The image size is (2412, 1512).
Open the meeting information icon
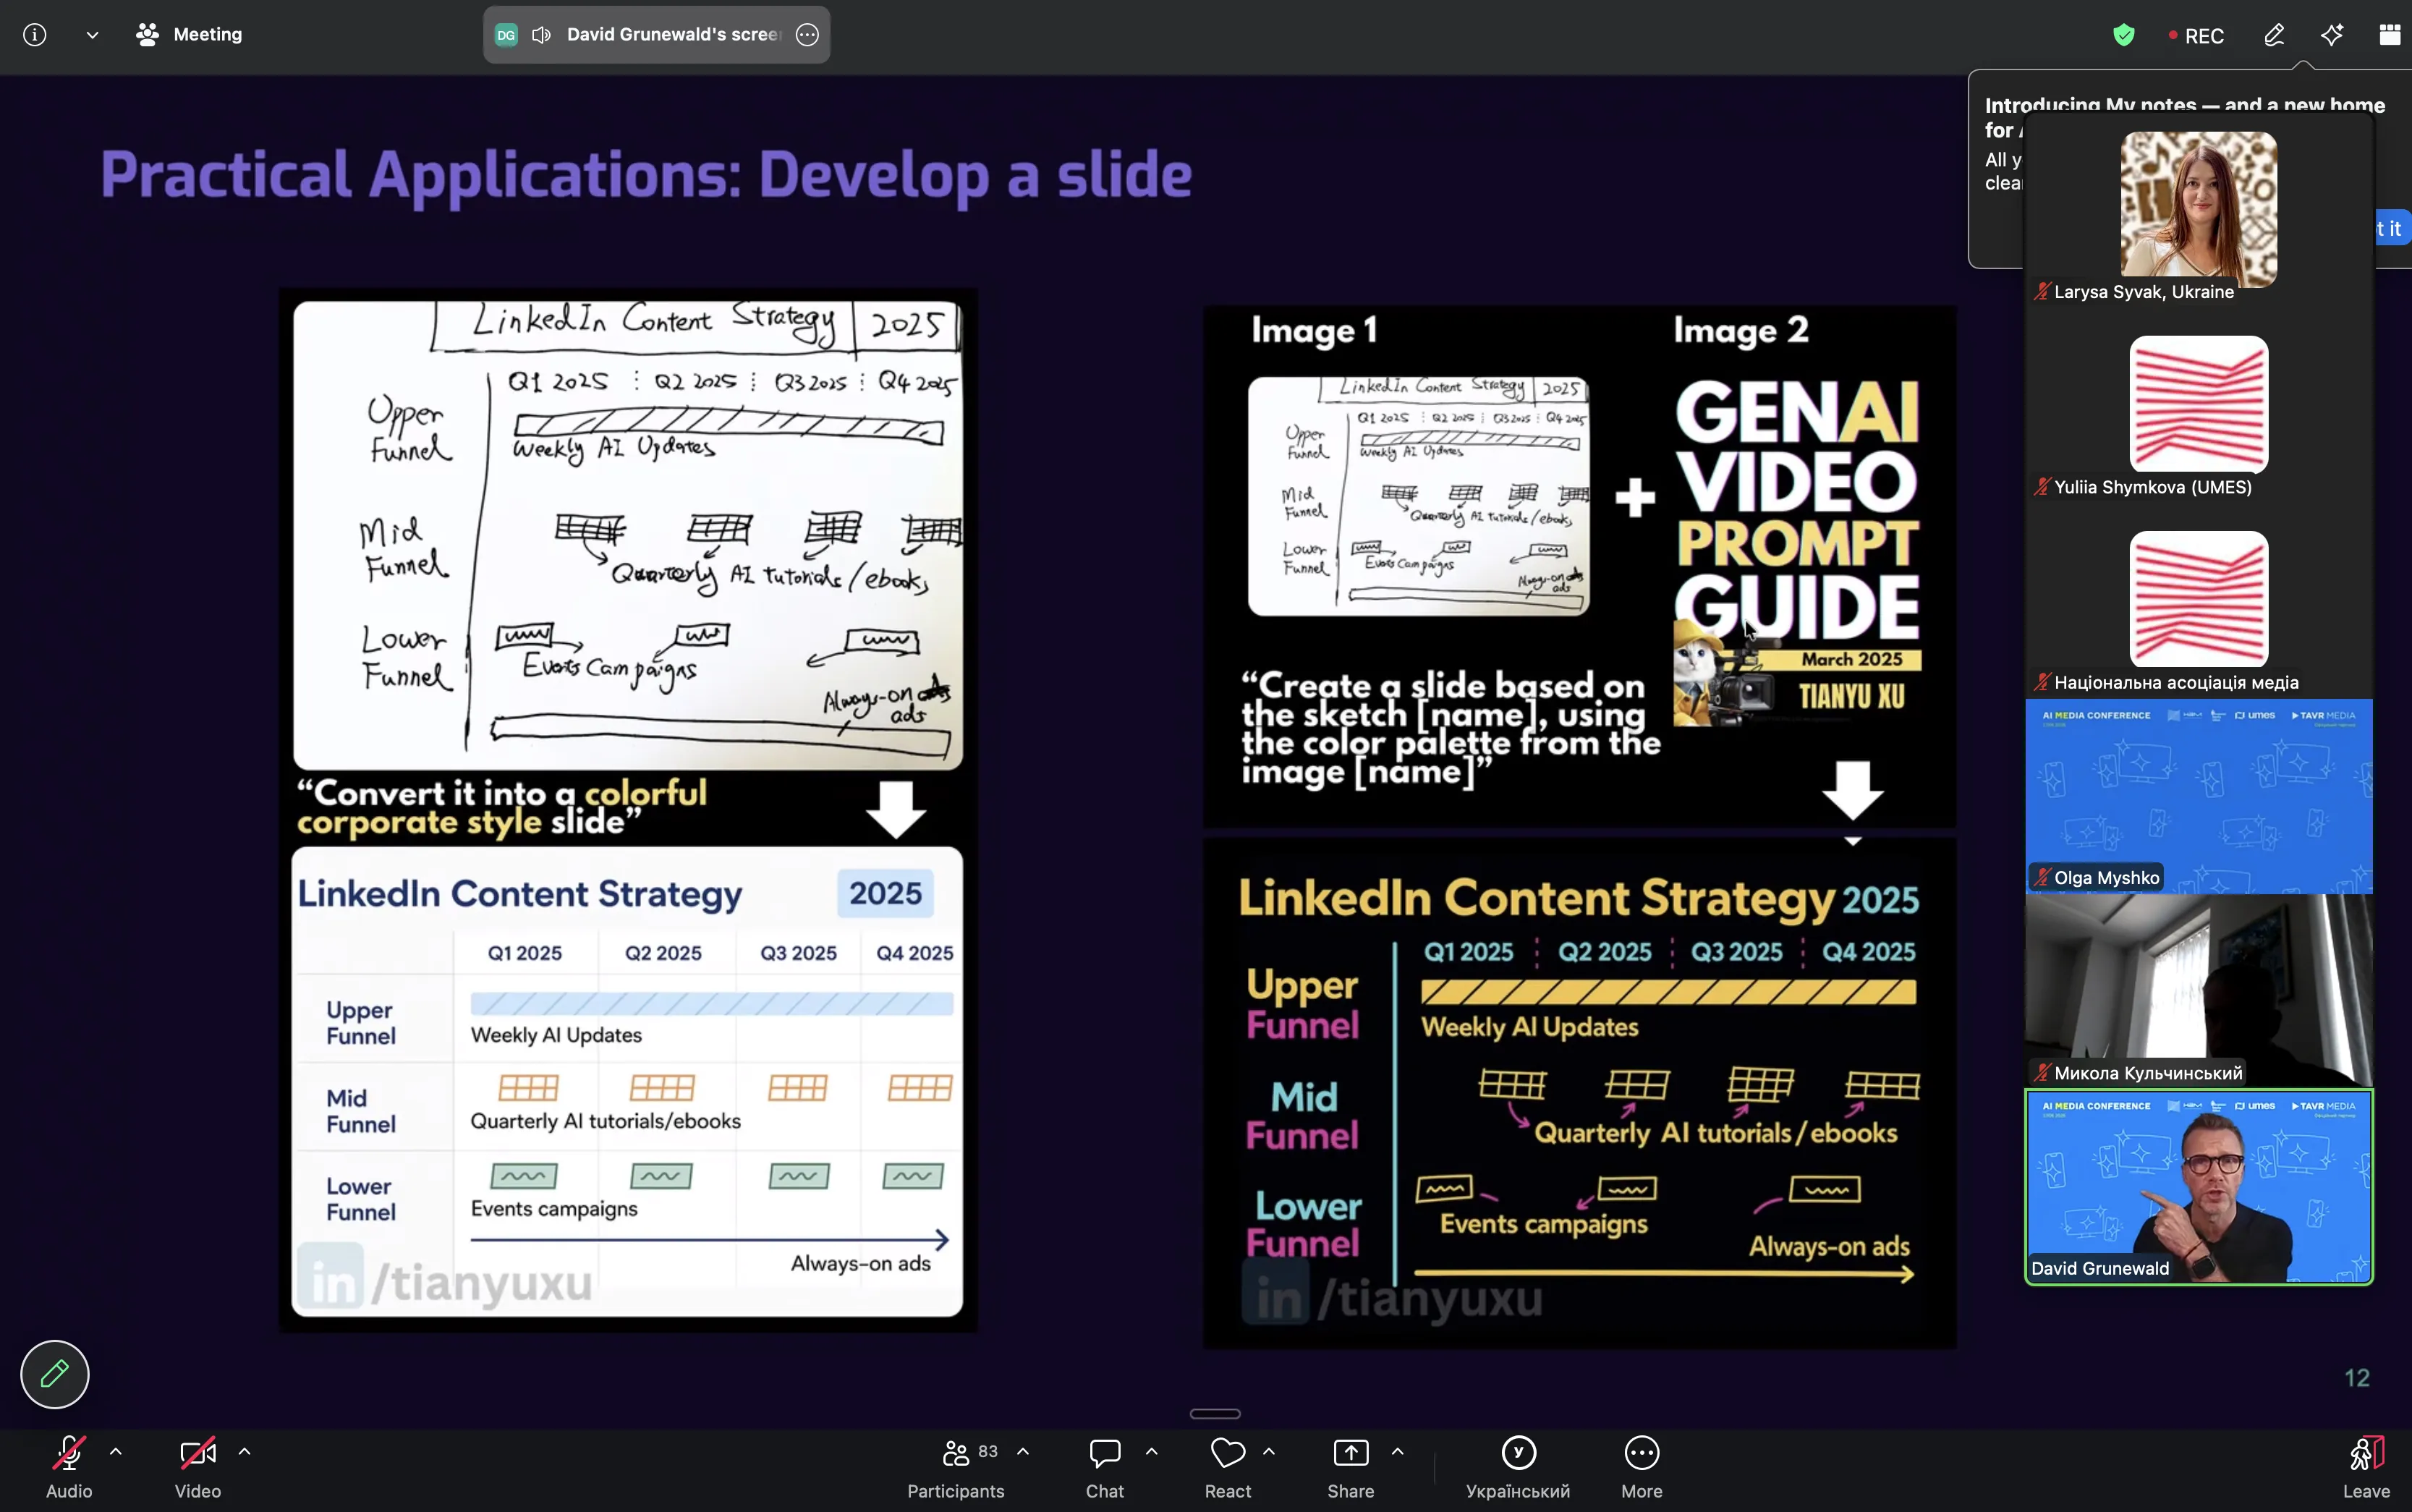coord(35,35)
